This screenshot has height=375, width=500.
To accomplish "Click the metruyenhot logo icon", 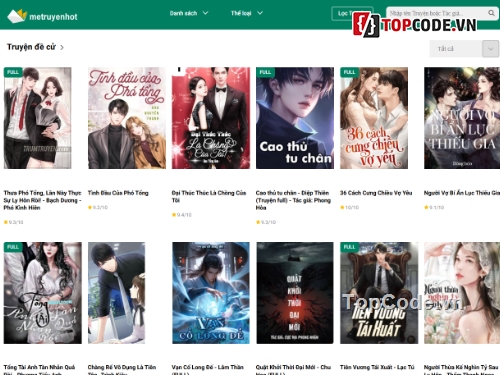I will 17,16.
